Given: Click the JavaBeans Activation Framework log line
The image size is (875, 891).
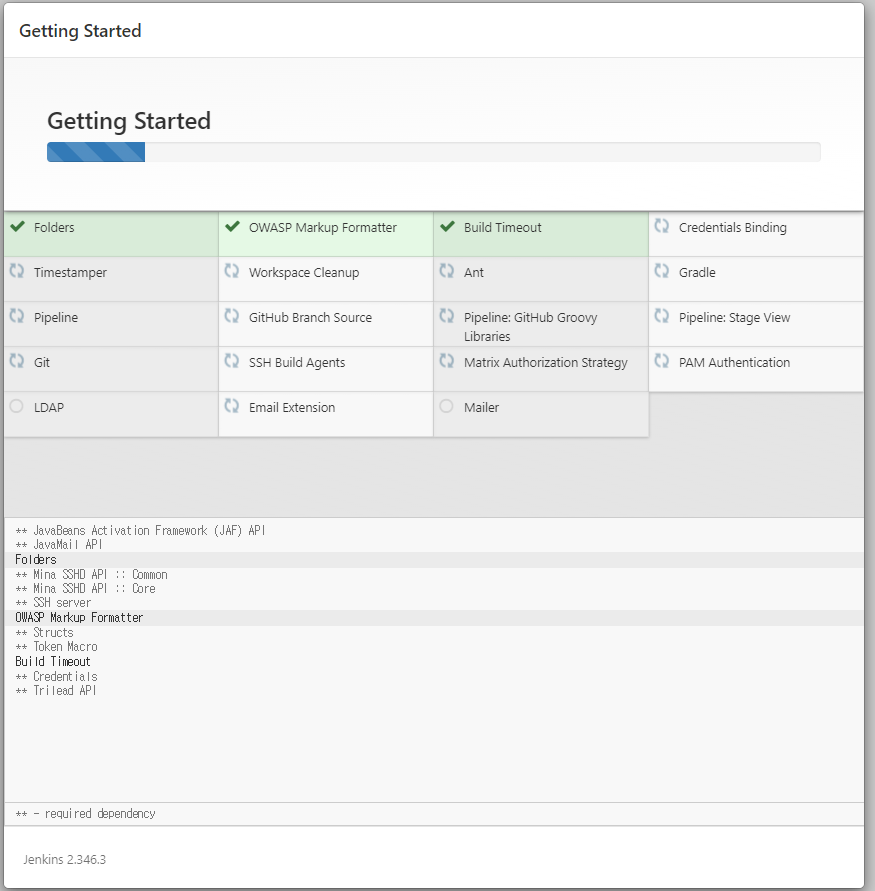Looking at the screenshot, I should (140, 530).
